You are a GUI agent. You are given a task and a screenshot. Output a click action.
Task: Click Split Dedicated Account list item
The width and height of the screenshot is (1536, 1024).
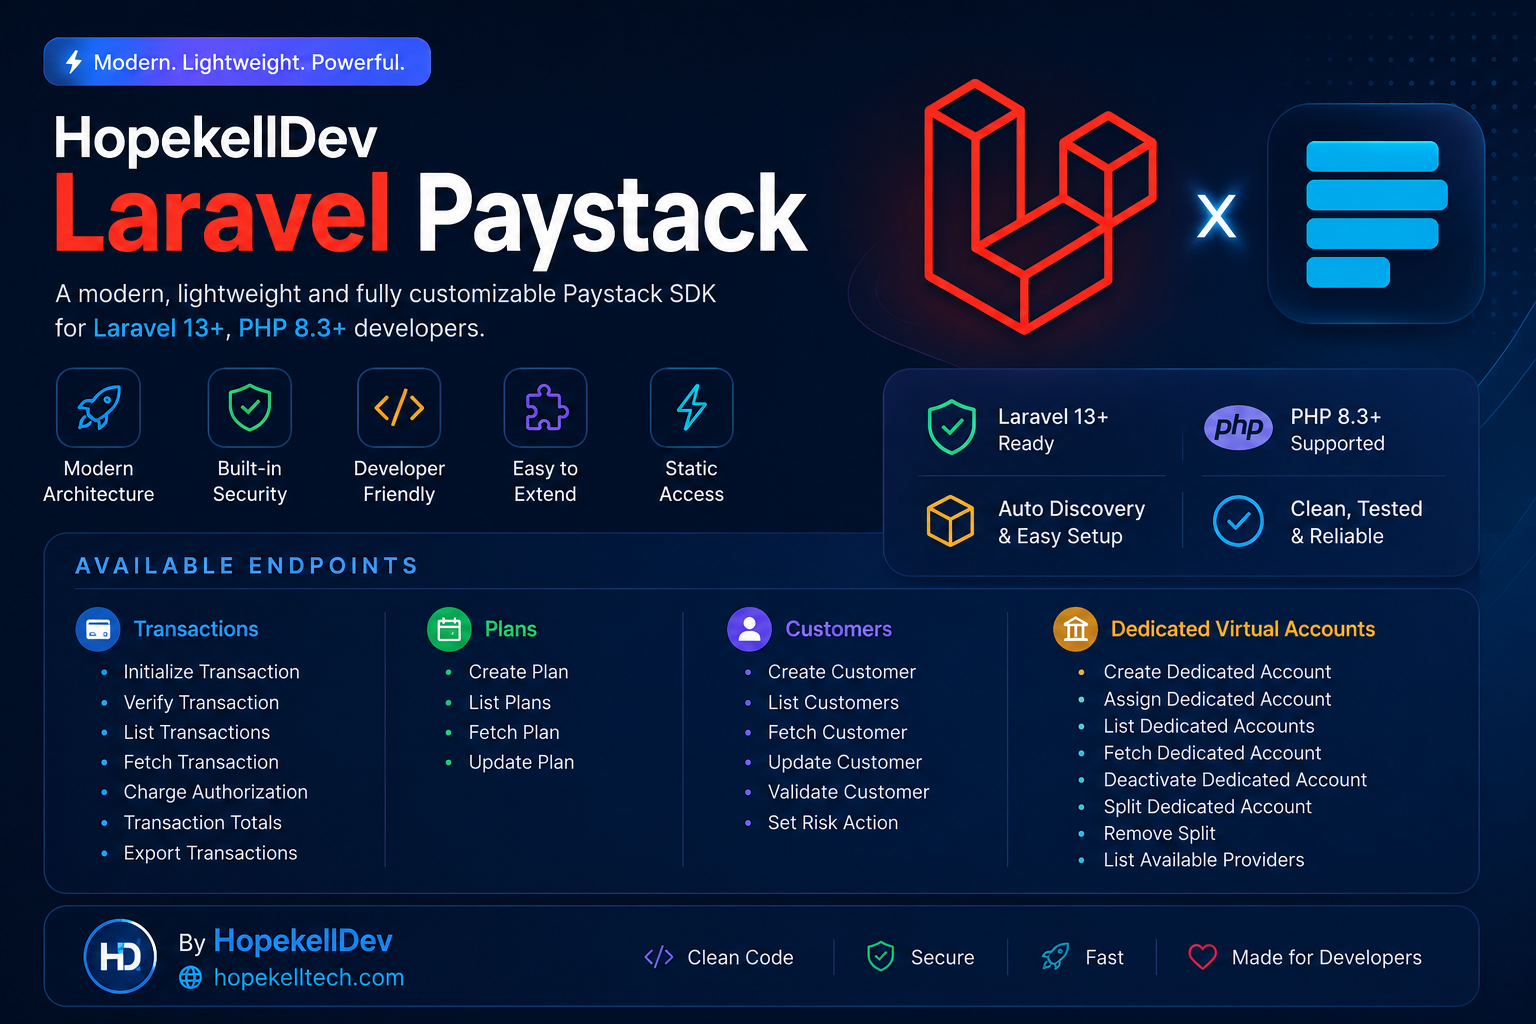(1207, 807)
